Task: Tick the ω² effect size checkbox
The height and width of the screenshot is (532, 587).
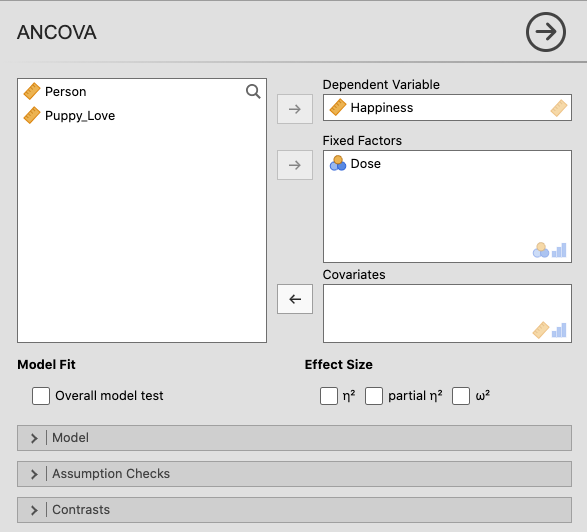Action: (461, 396)
